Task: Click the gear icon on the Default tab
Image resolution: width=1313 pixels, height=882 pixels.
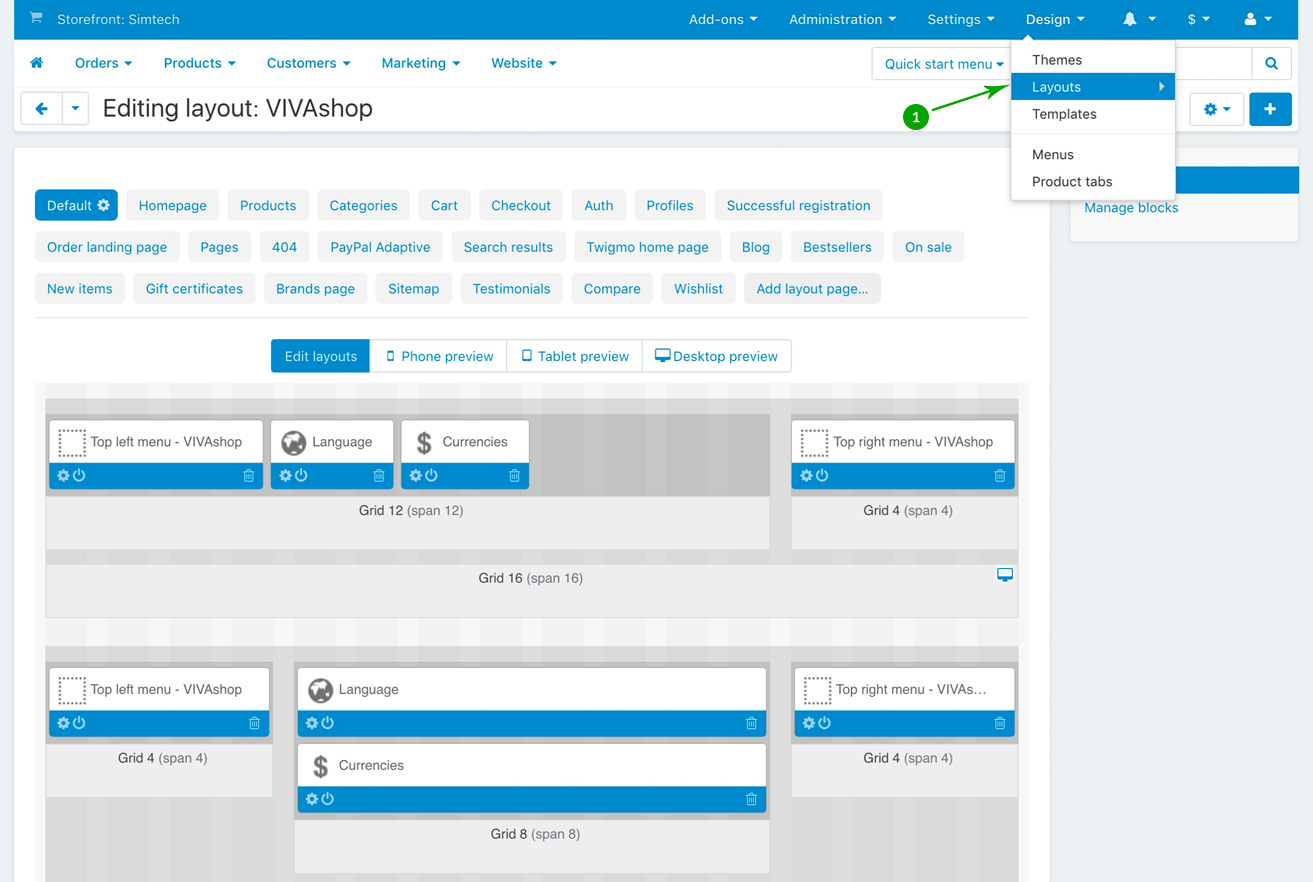Action: click(104, 205)
